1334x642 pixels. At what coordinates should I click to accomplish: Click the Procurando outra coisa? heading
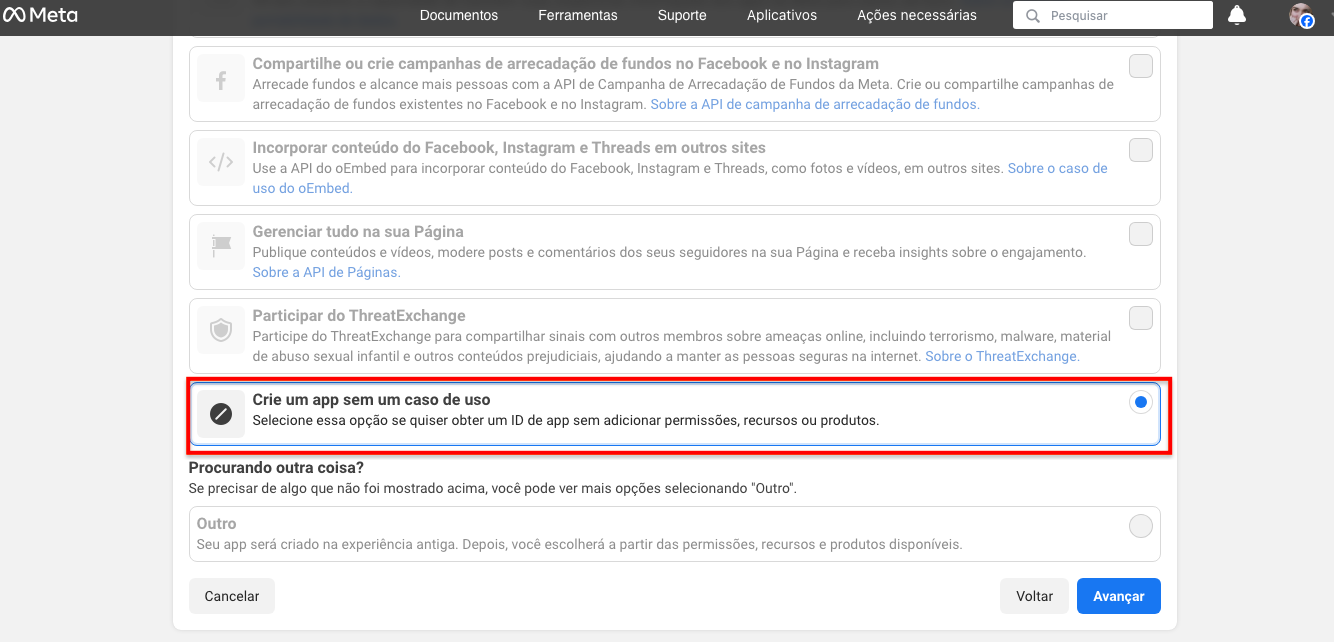click(276, 468)
